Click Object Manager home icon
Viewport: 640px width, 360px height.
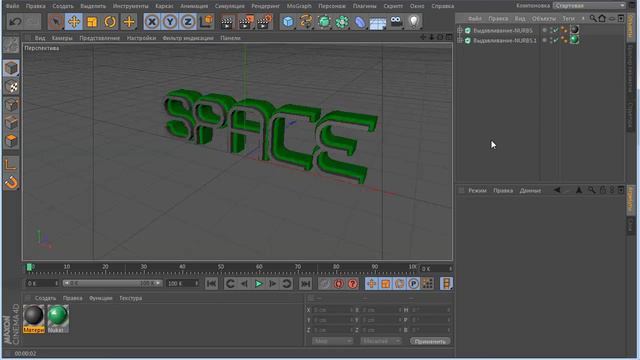point(602,18)
